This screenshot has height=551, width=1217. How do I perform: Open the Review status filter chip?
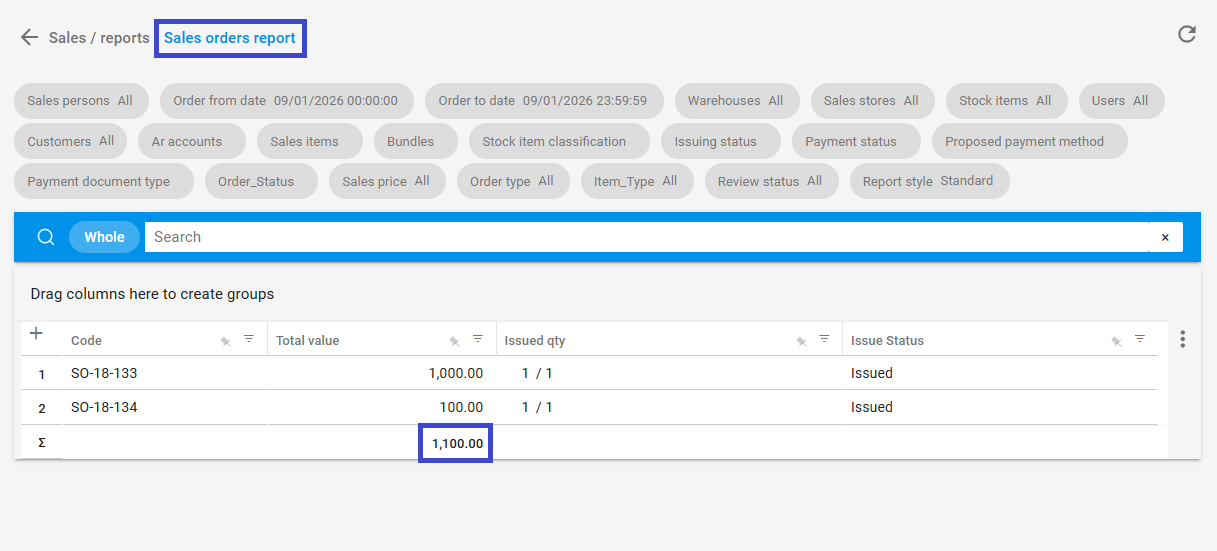(771, 181)
